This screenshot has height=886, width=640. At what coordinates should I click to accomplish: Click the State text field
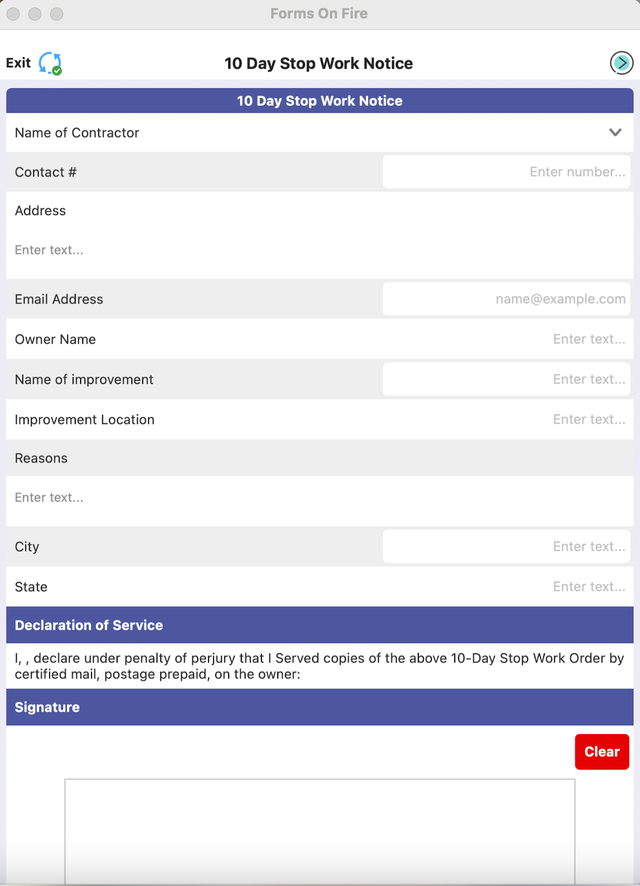[x=506, y=587]
